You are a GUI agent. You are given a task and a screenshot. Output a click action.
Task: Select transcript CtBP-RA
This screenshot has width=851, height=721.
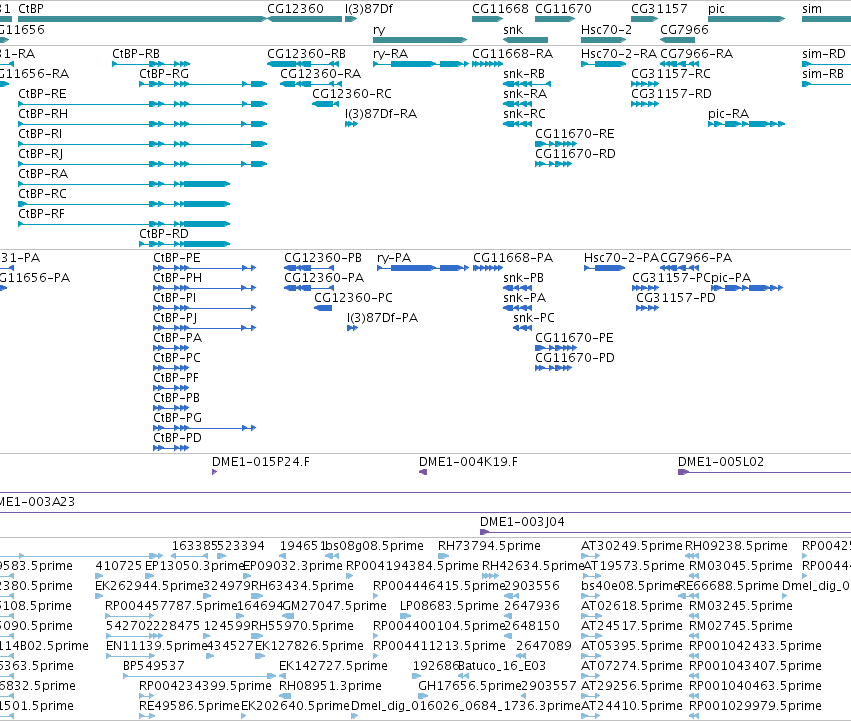click(x=124, y=184)
